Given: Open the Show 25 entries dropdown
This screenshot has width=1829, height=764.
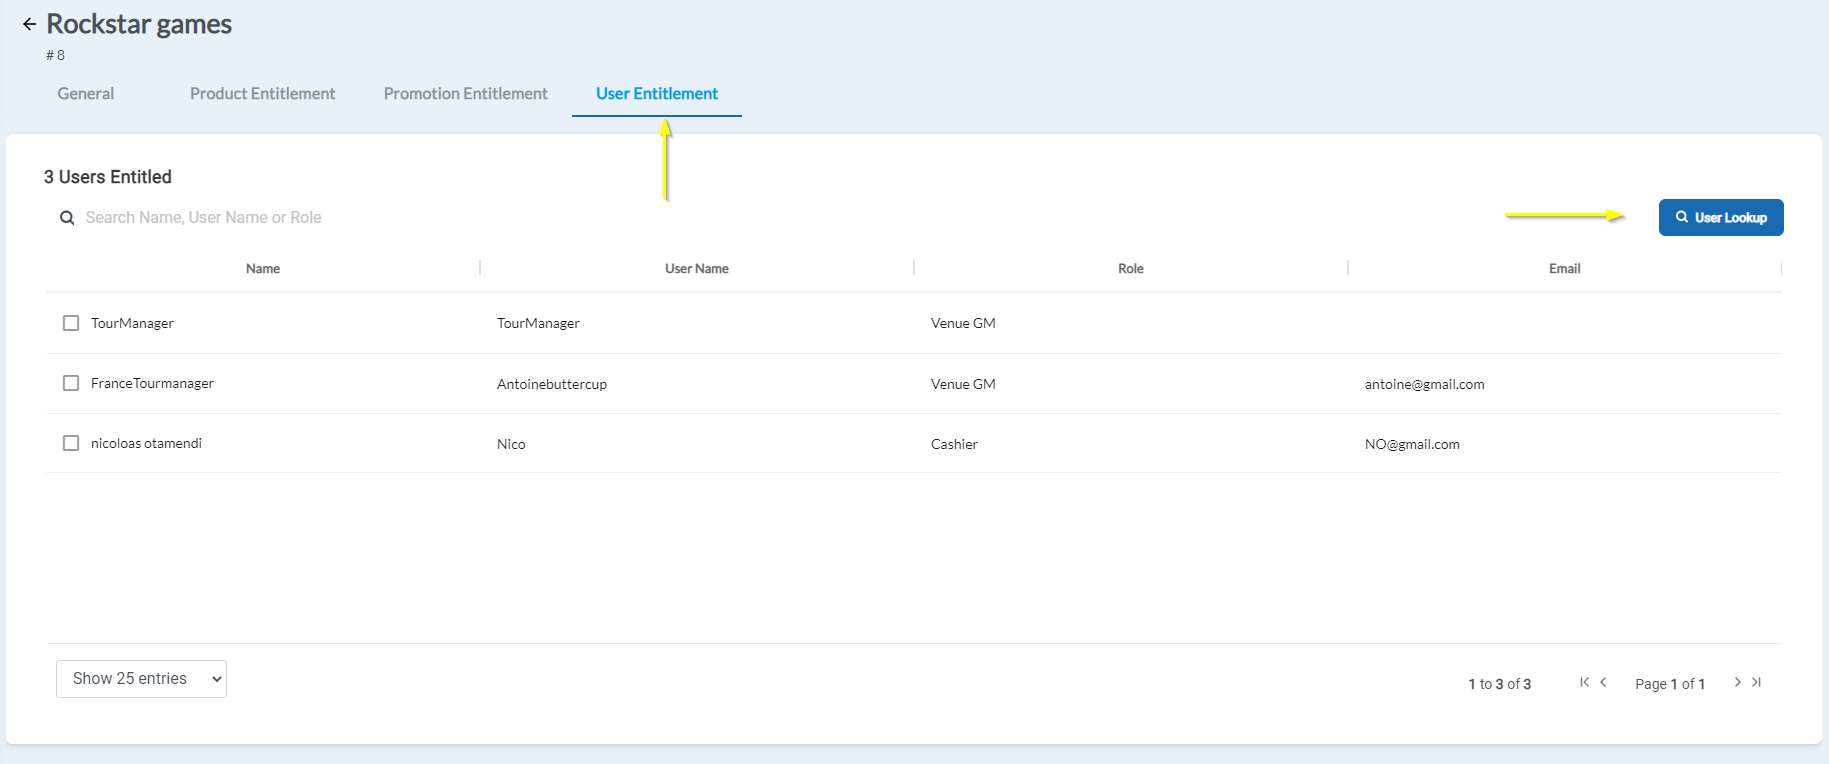Looking at the screenshot, I should 141,679.
